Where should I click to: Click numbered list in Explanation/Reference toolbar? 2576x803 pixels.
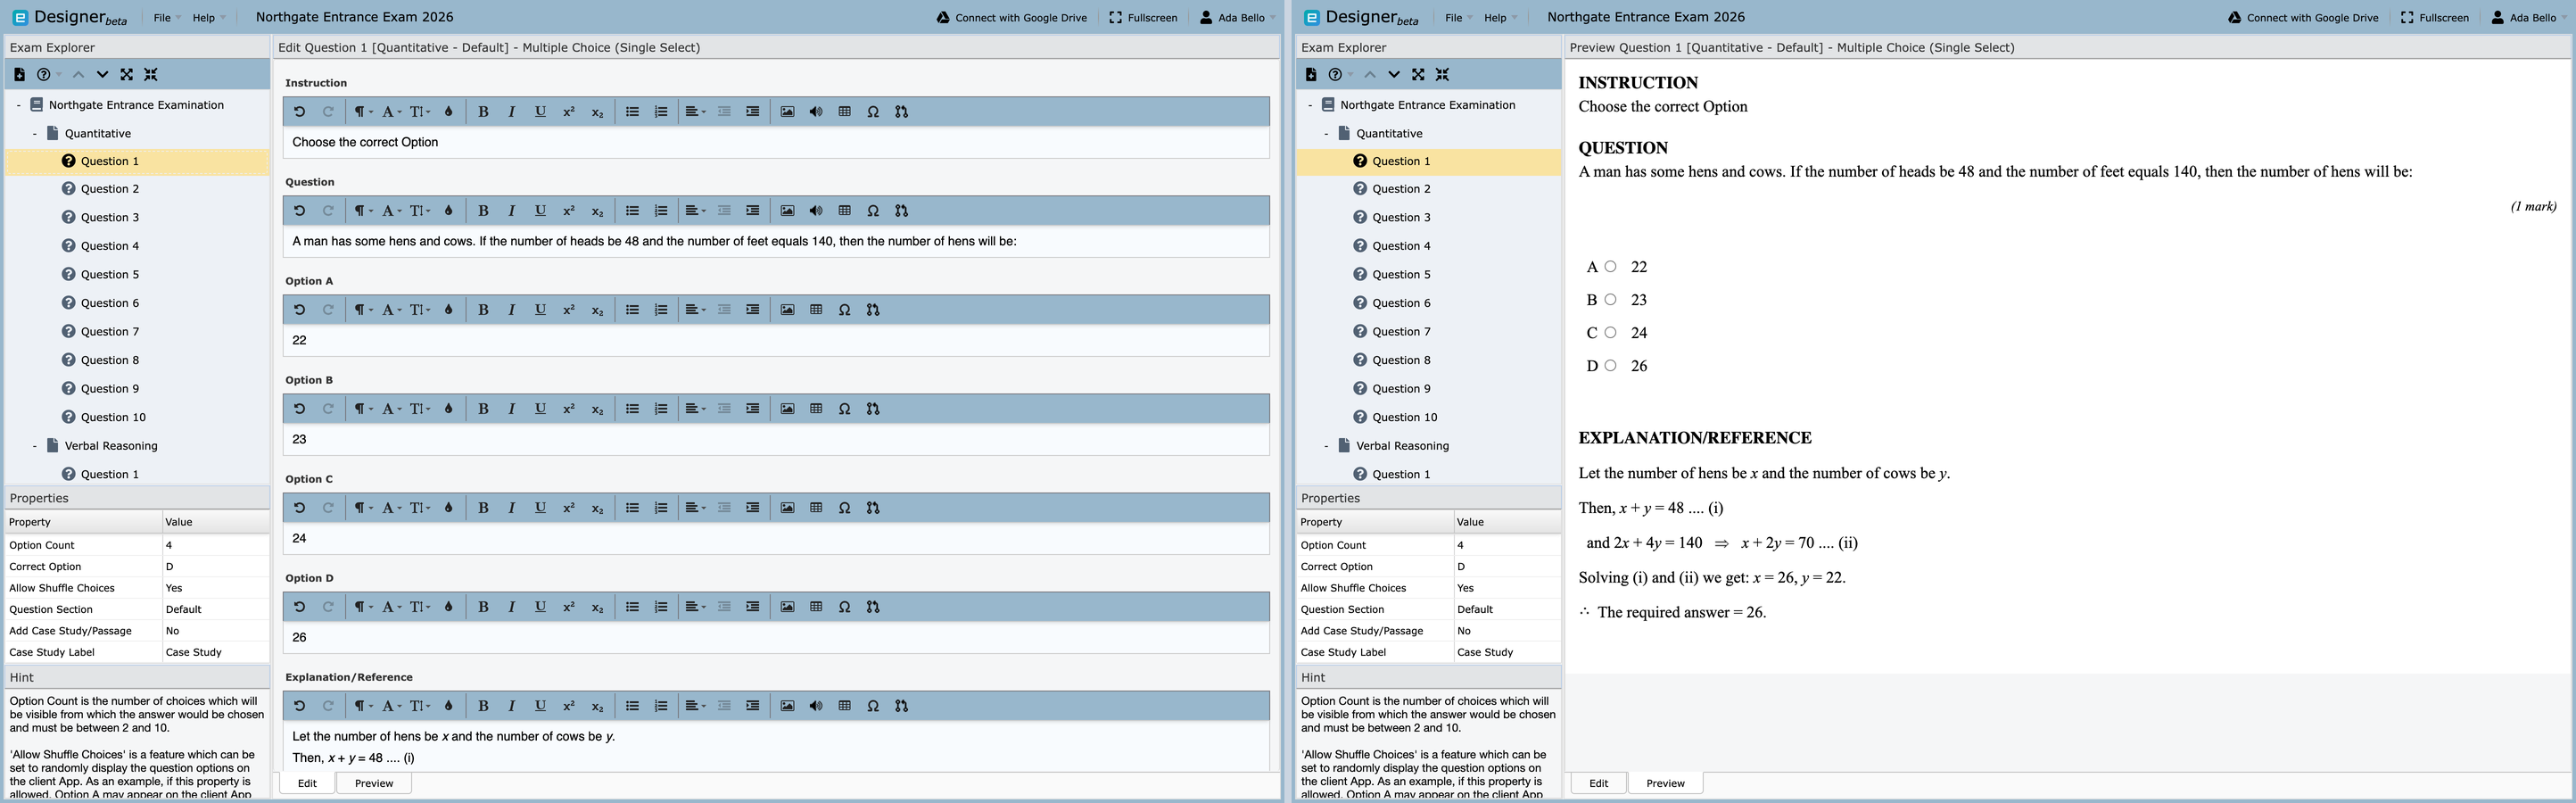(x=661, y=706)
